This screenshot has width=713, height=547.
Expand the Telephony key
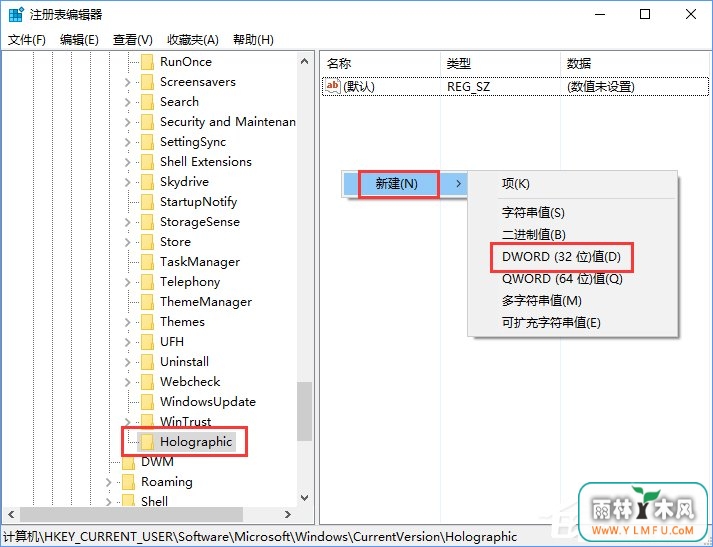(127, 282)
